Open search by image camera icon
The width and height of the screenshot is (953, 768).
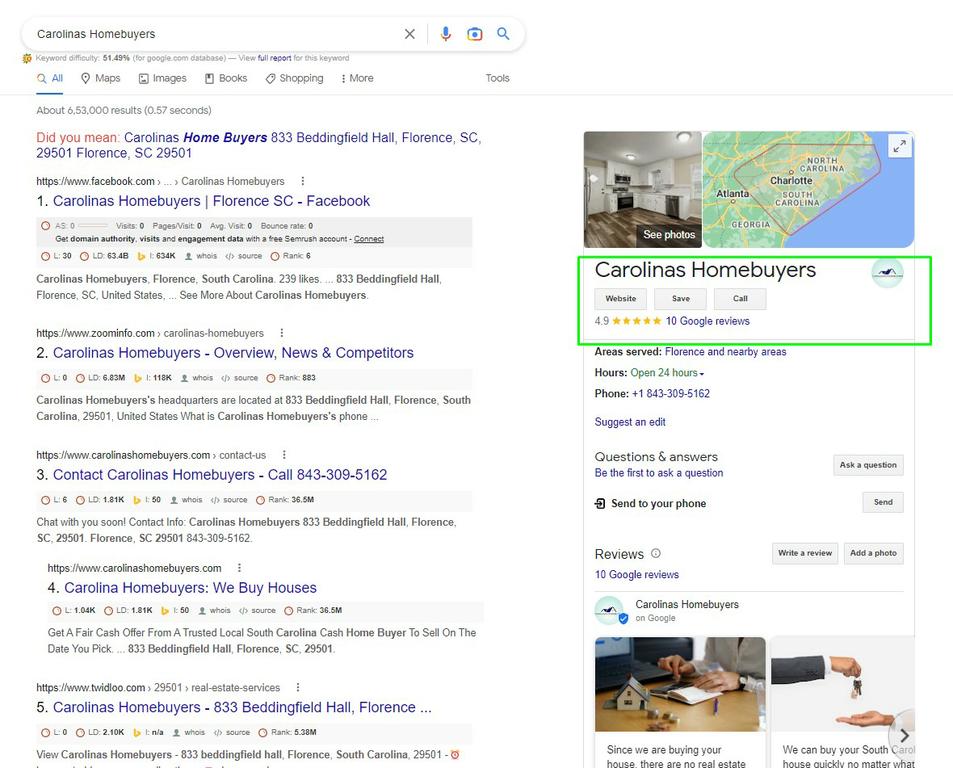click(475, 34)
